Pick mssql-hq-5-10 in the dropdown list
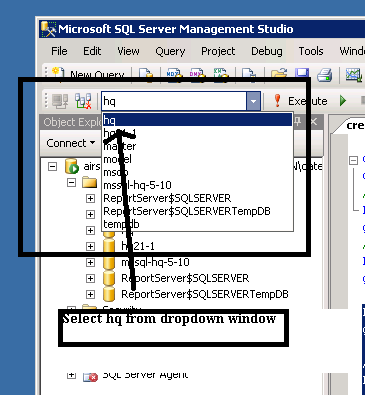365x395 pixels. tap(197, 185)
